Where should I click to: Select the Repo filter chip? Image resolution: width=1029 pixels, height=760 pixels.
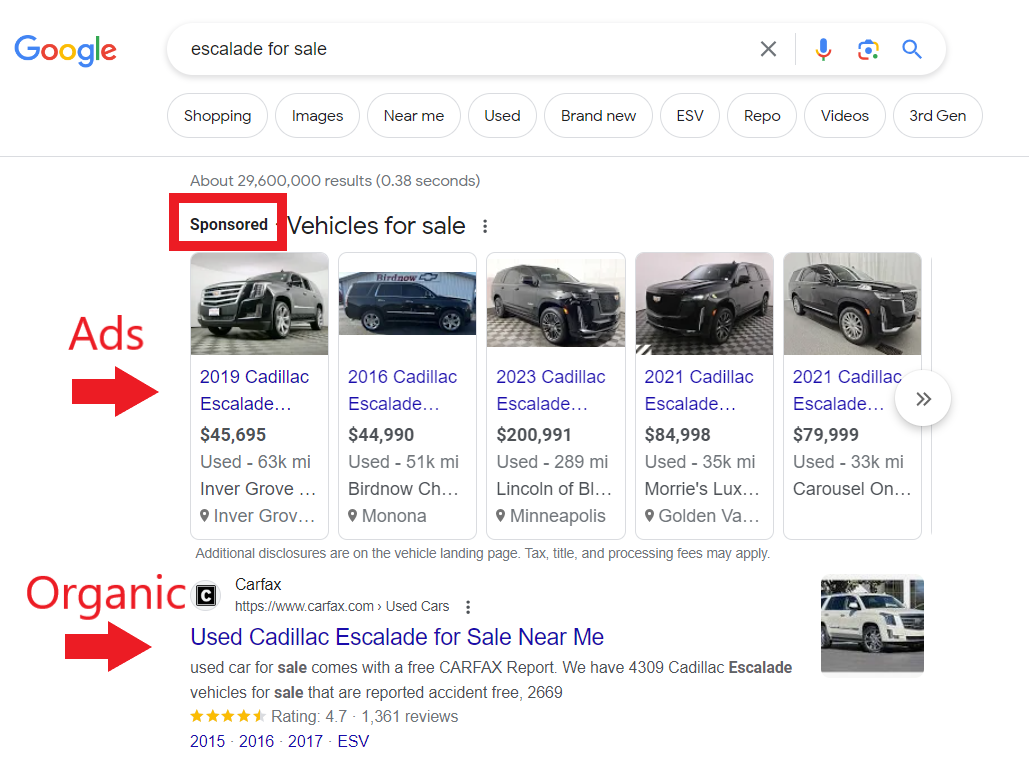pos(762,116)
